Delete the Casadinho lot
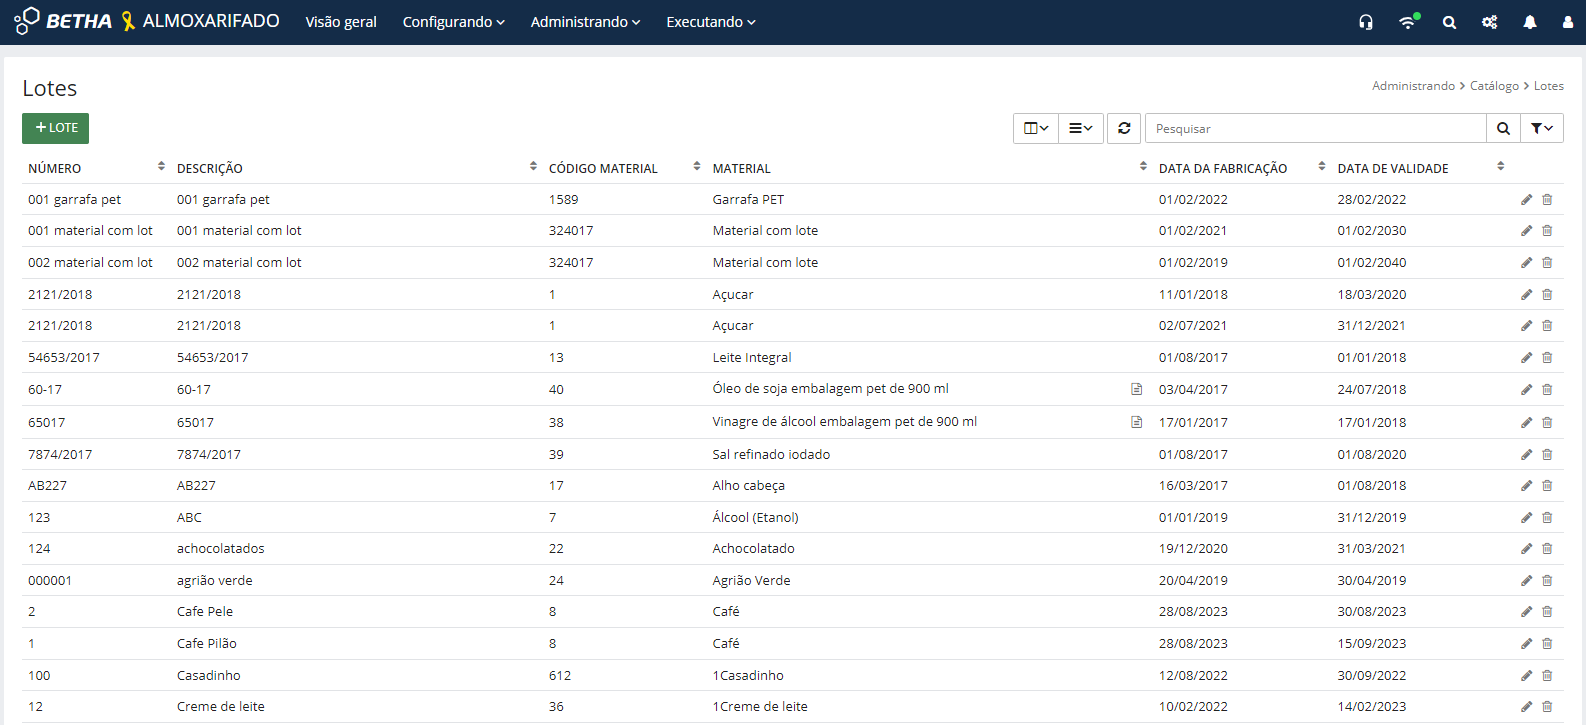Image resolution: width=1586 pixels, height=725 pixels. 1547,676
